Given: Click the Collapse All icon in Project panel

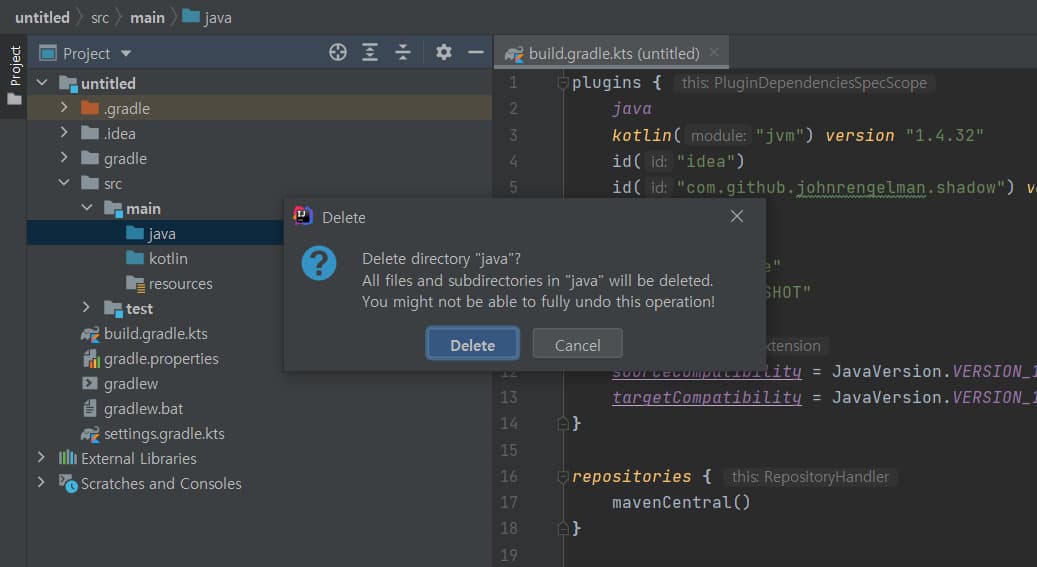Looking at the screenshot, I should tap(402, 53).
